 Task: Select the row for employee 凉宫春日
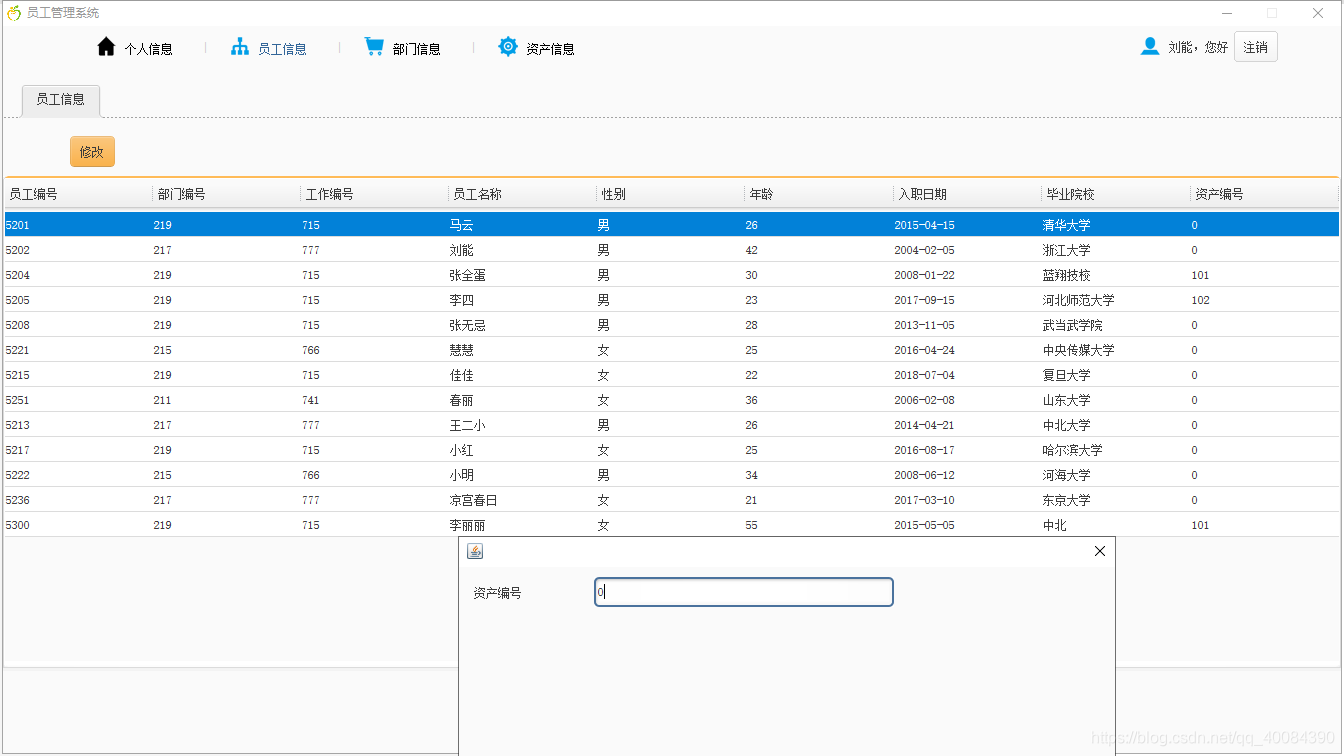pos(671,500)
